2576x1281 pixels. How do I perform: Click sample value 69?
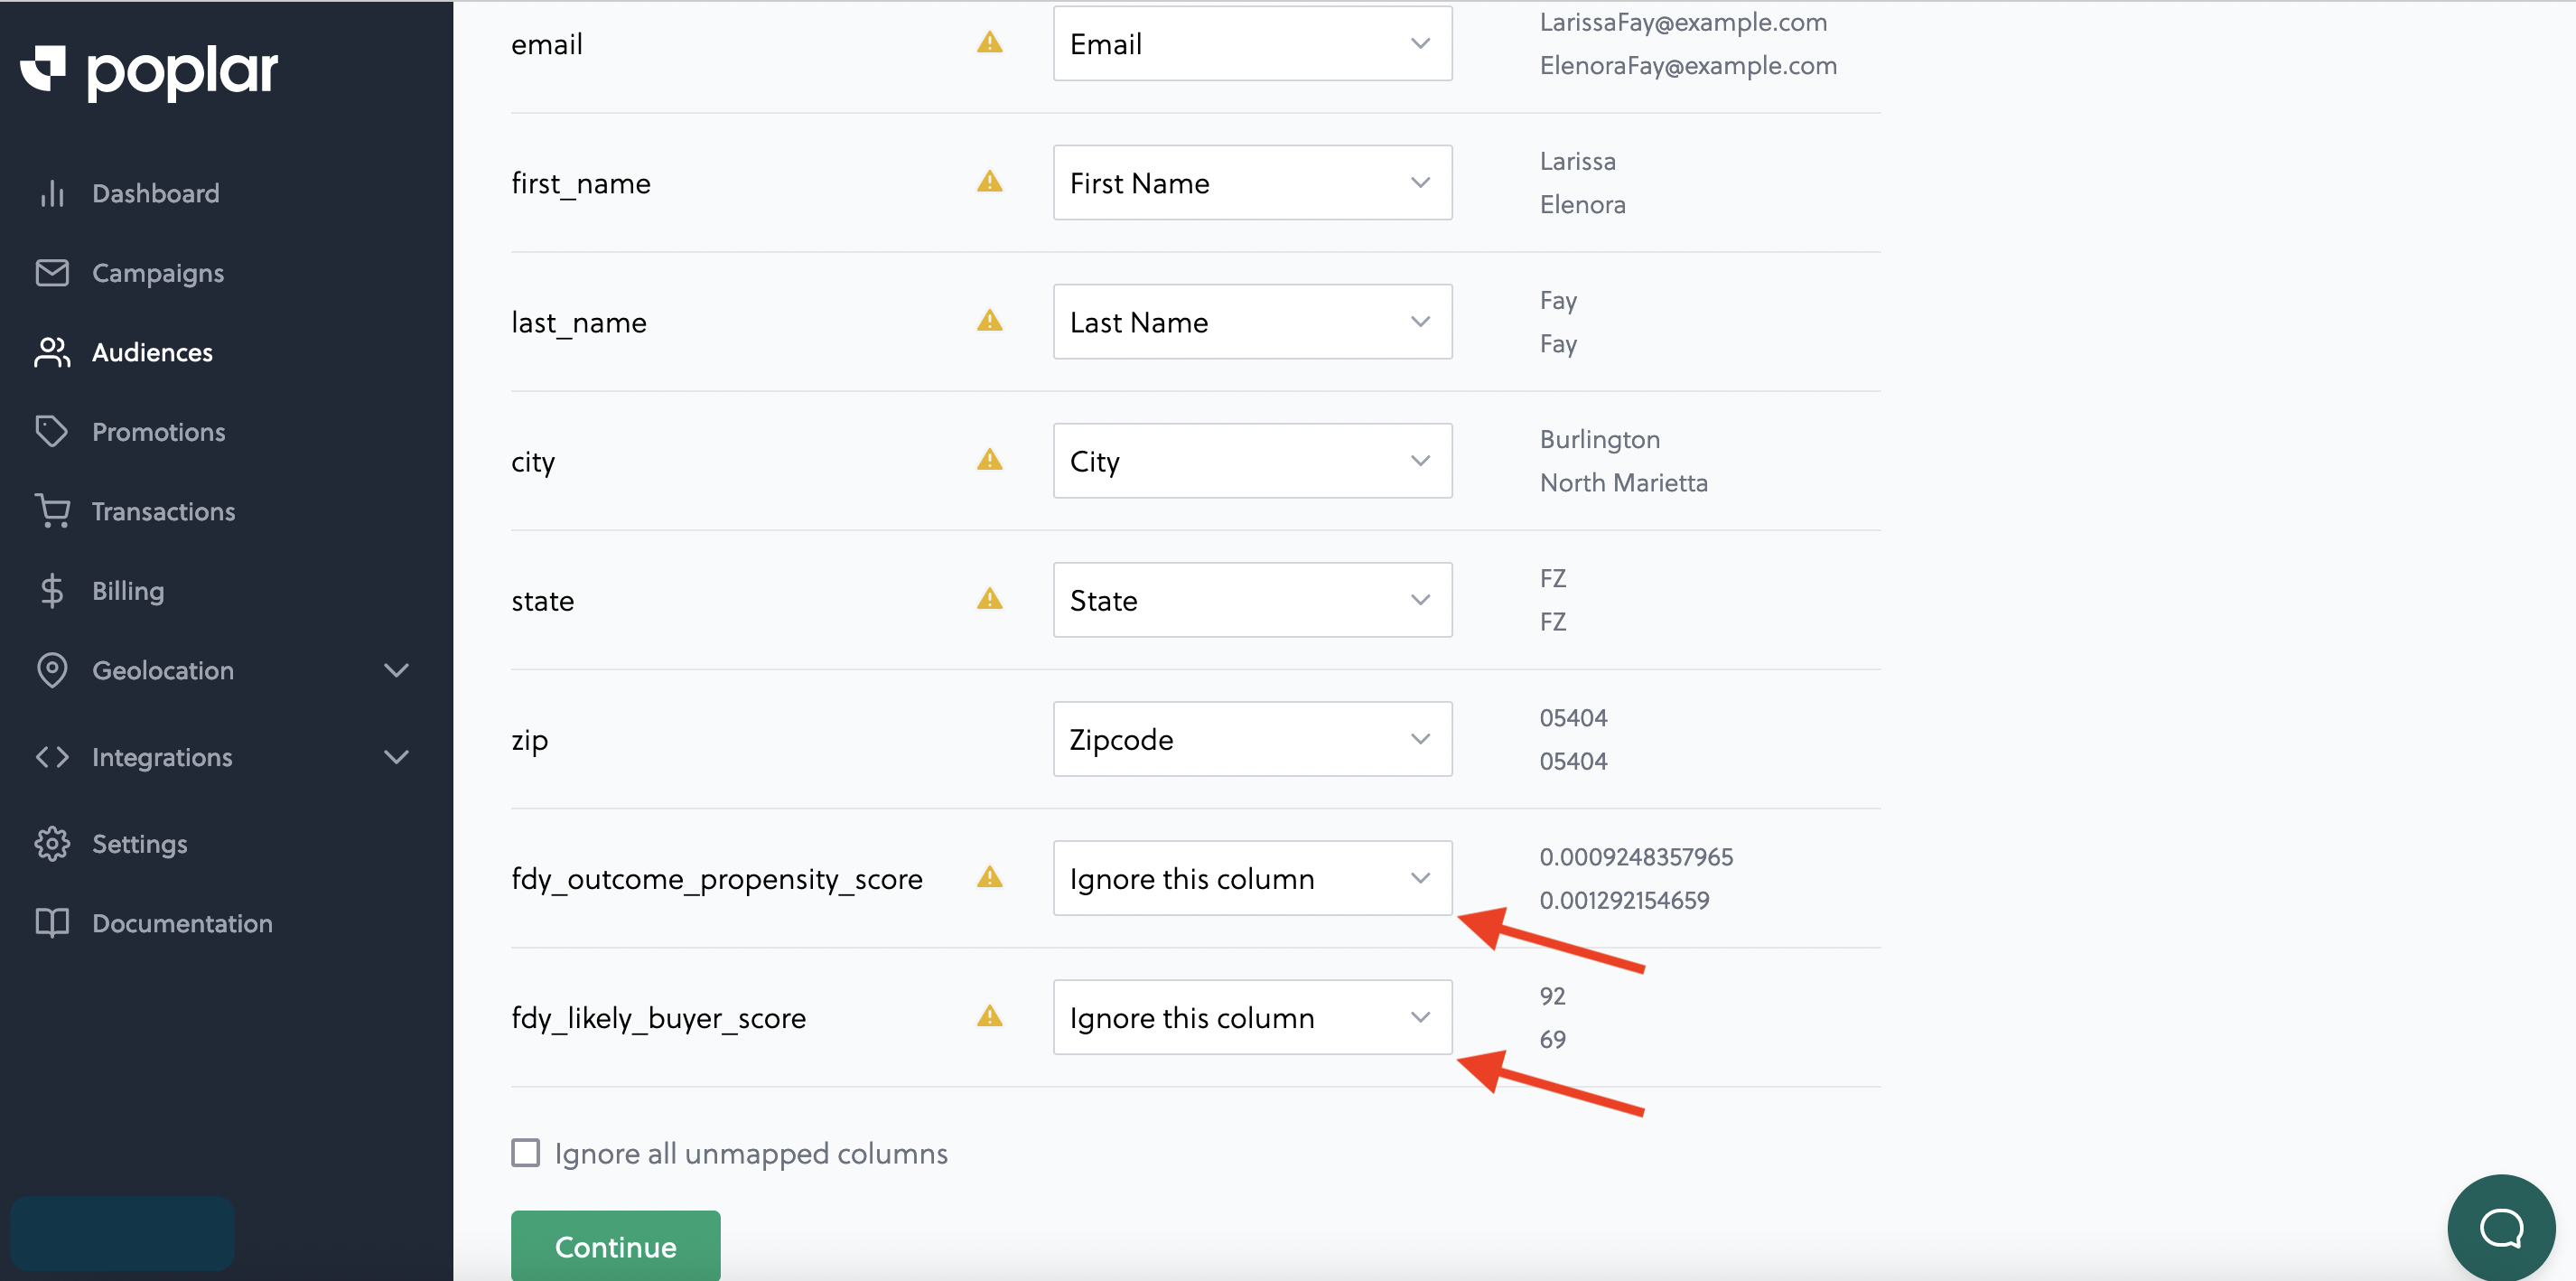point(1552,1039)
